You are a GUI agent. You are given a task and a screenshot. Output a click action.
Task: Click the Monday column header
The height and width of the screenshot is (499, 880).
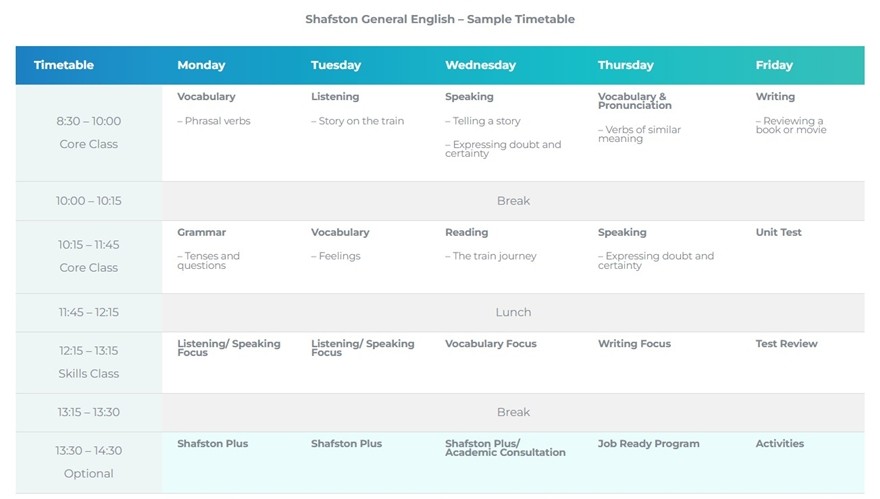point(201,65)
